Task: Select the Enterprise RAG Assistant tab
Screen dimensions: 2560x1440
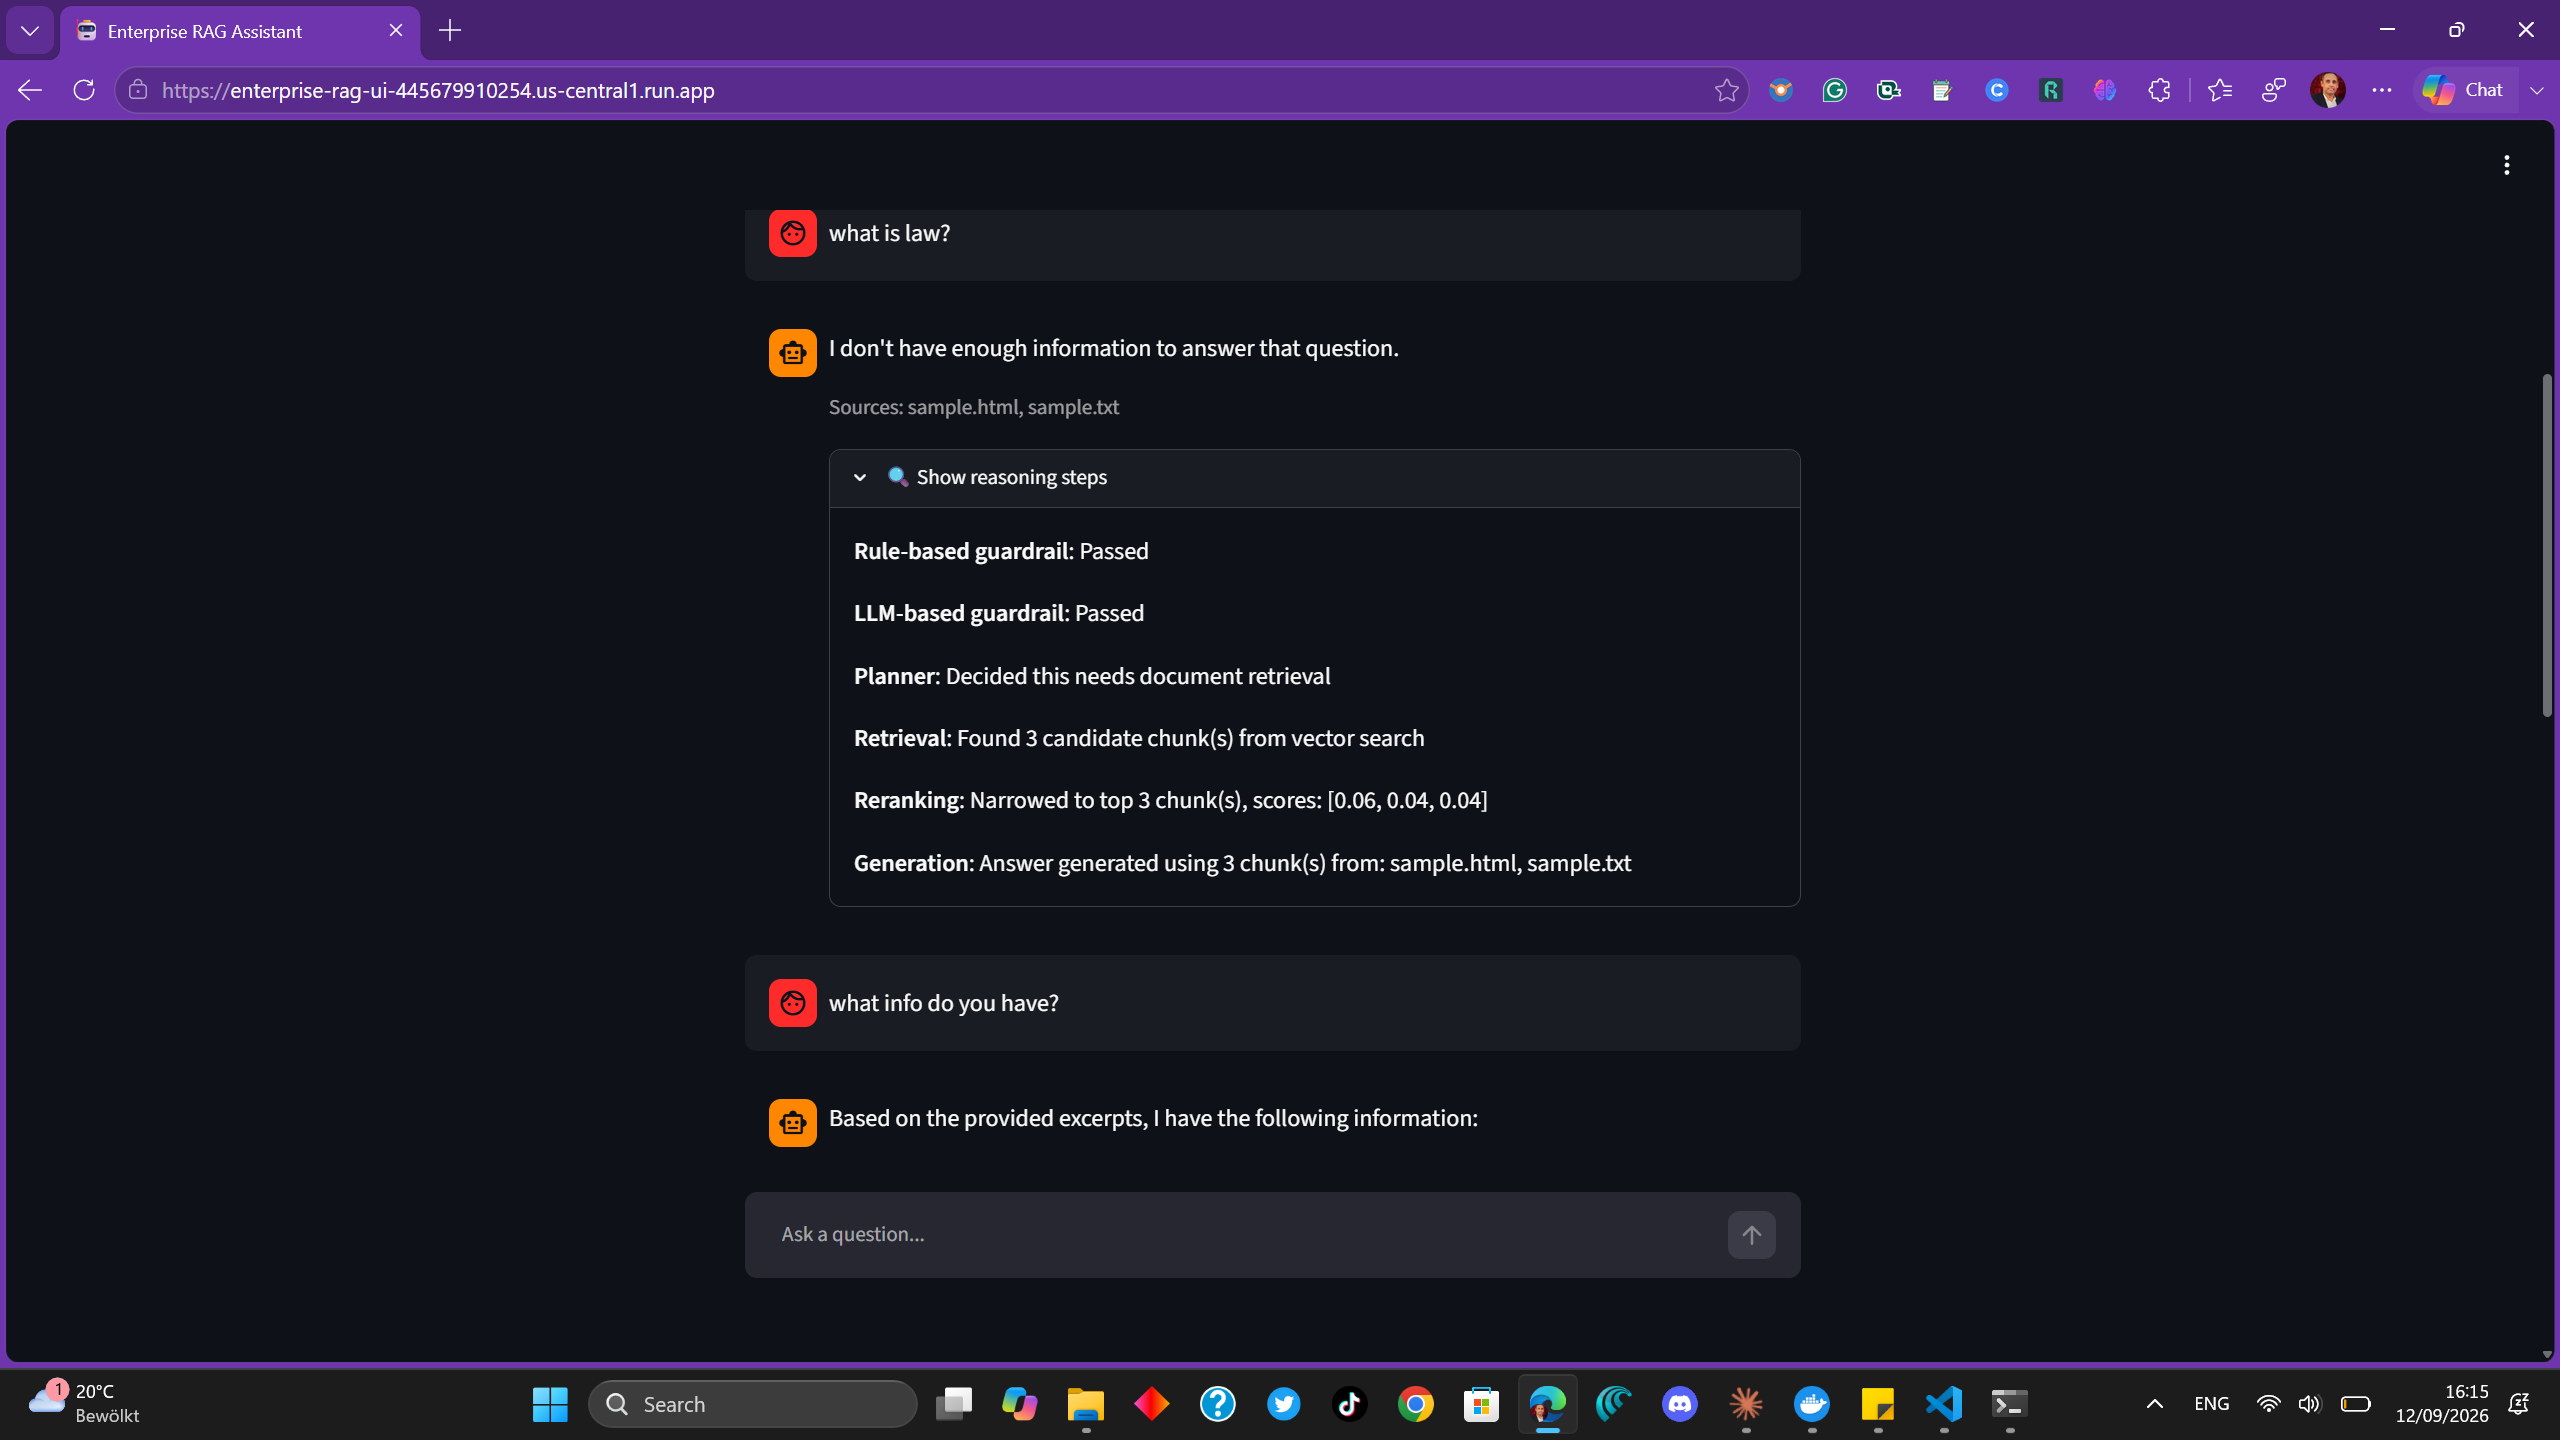Action: click(x=240, y=31)
